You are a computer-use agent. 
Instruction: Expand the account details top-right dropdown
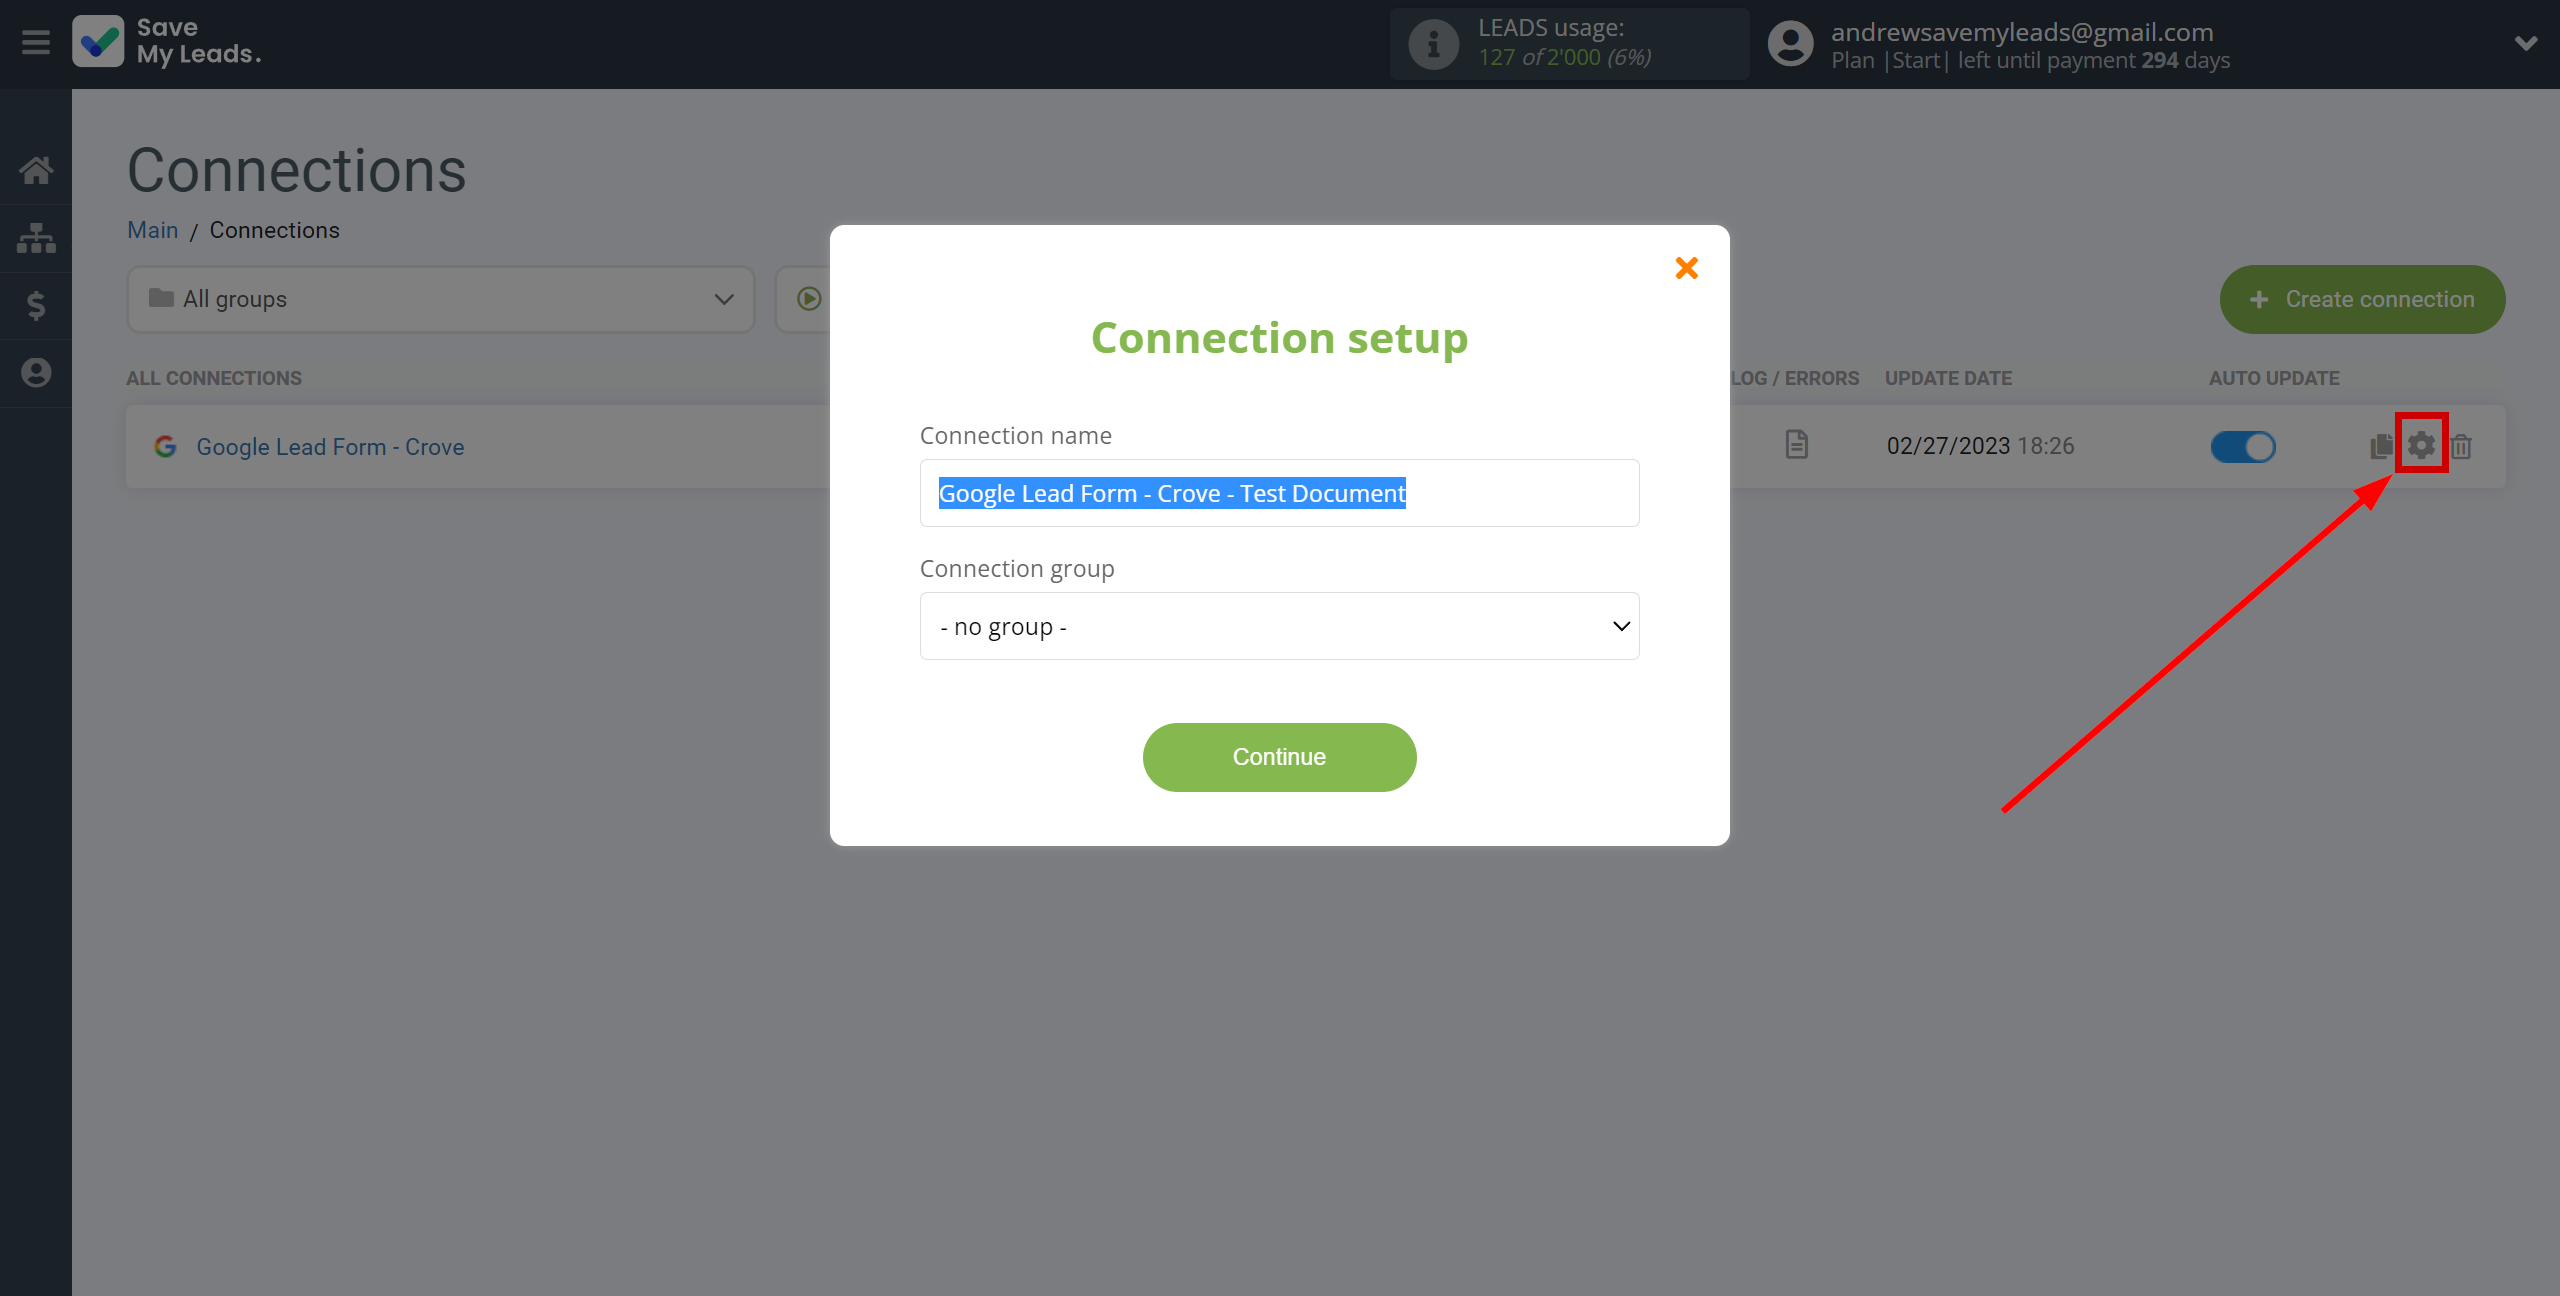point(2524,41)
